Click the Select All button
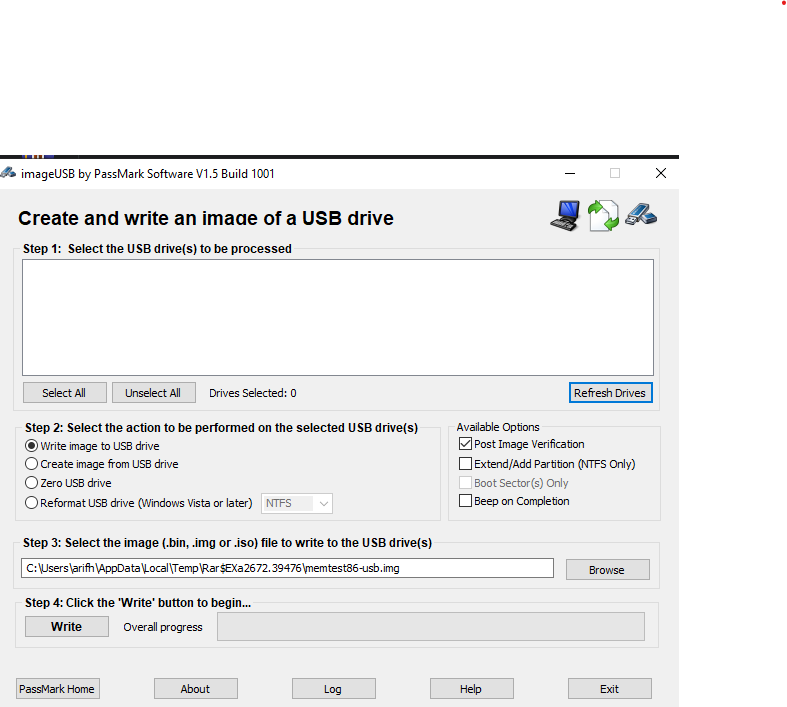Image resolution: width=787 pixels, height=707 pixels. click(65, 393)
